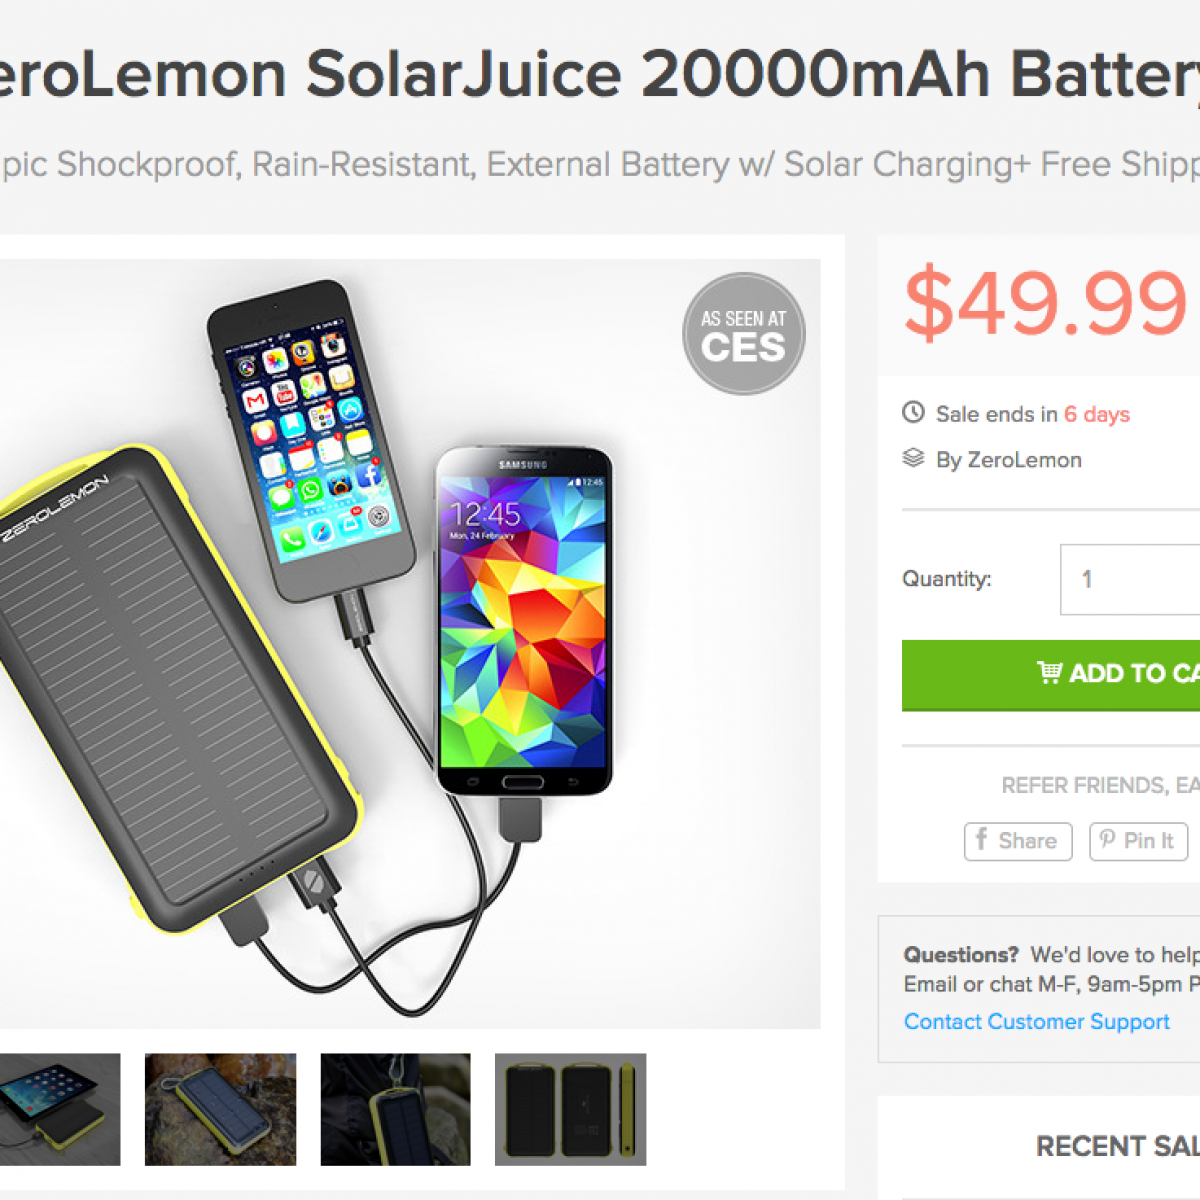Open the thumbnail of battery on rocks
The height and width of the screenshot is (1200, 1200).
click(220, 1109)
